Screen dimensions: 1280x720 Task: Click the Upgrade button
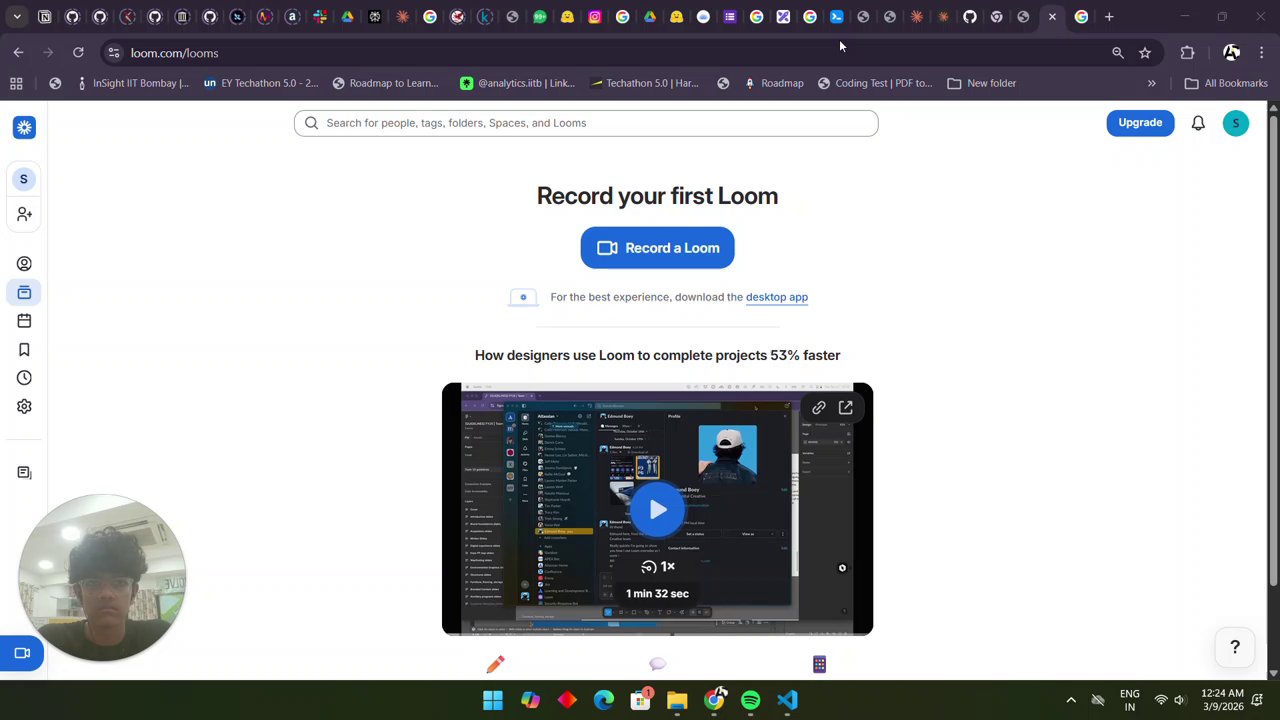pyautogui.click(x=1140, y=123)
